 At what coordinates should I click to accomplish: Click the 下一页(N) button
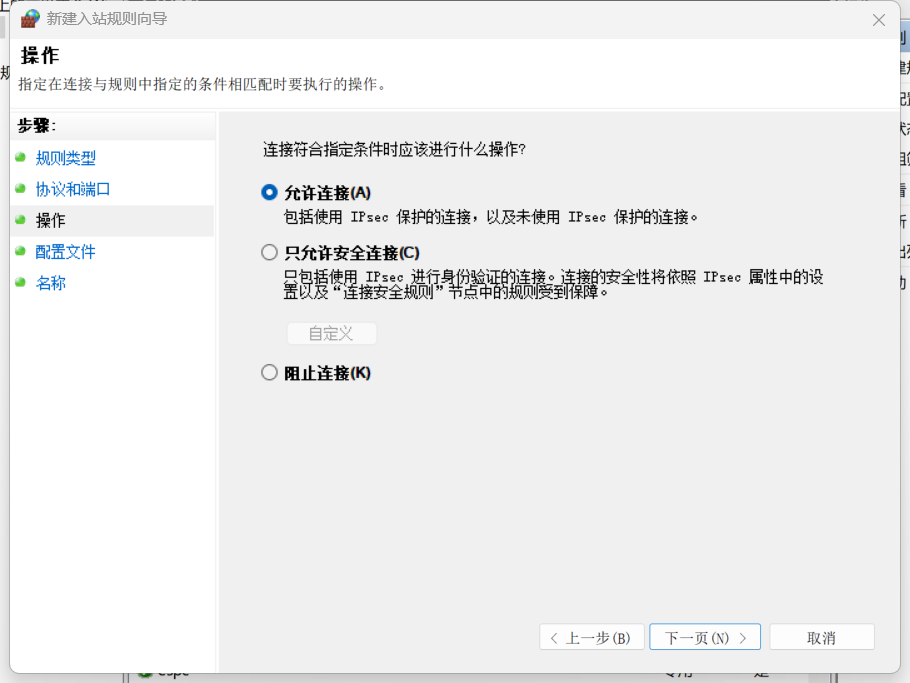(705, 637)
